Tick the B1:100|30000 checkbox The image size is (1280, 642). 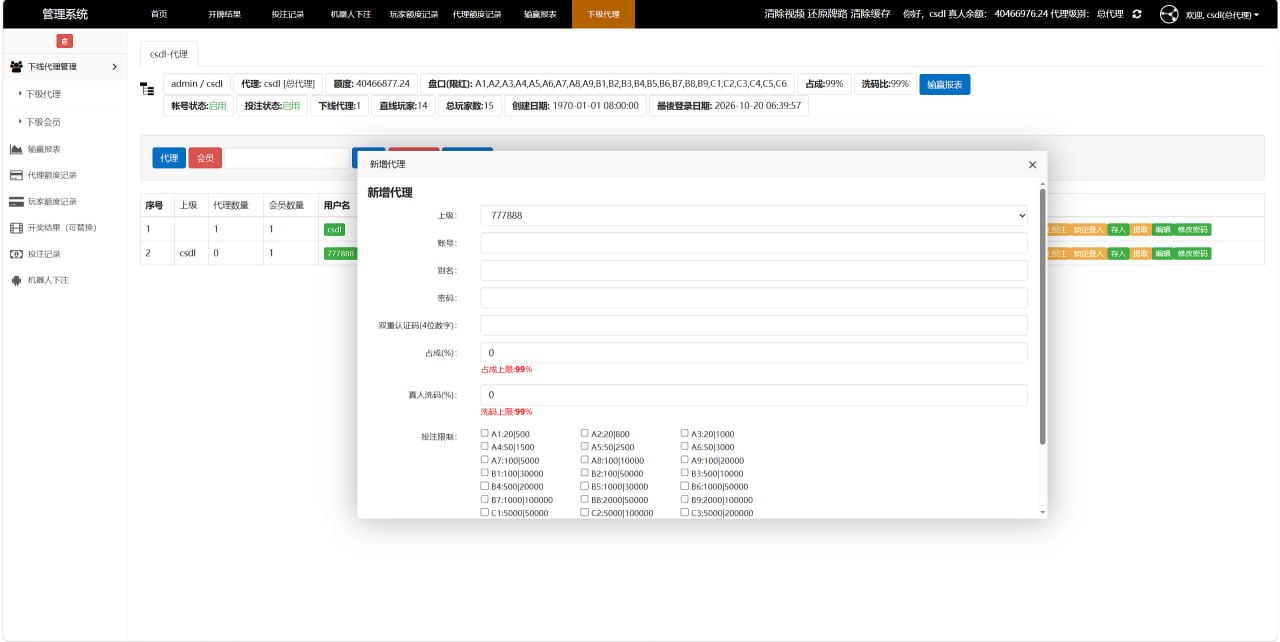point(485,473)
